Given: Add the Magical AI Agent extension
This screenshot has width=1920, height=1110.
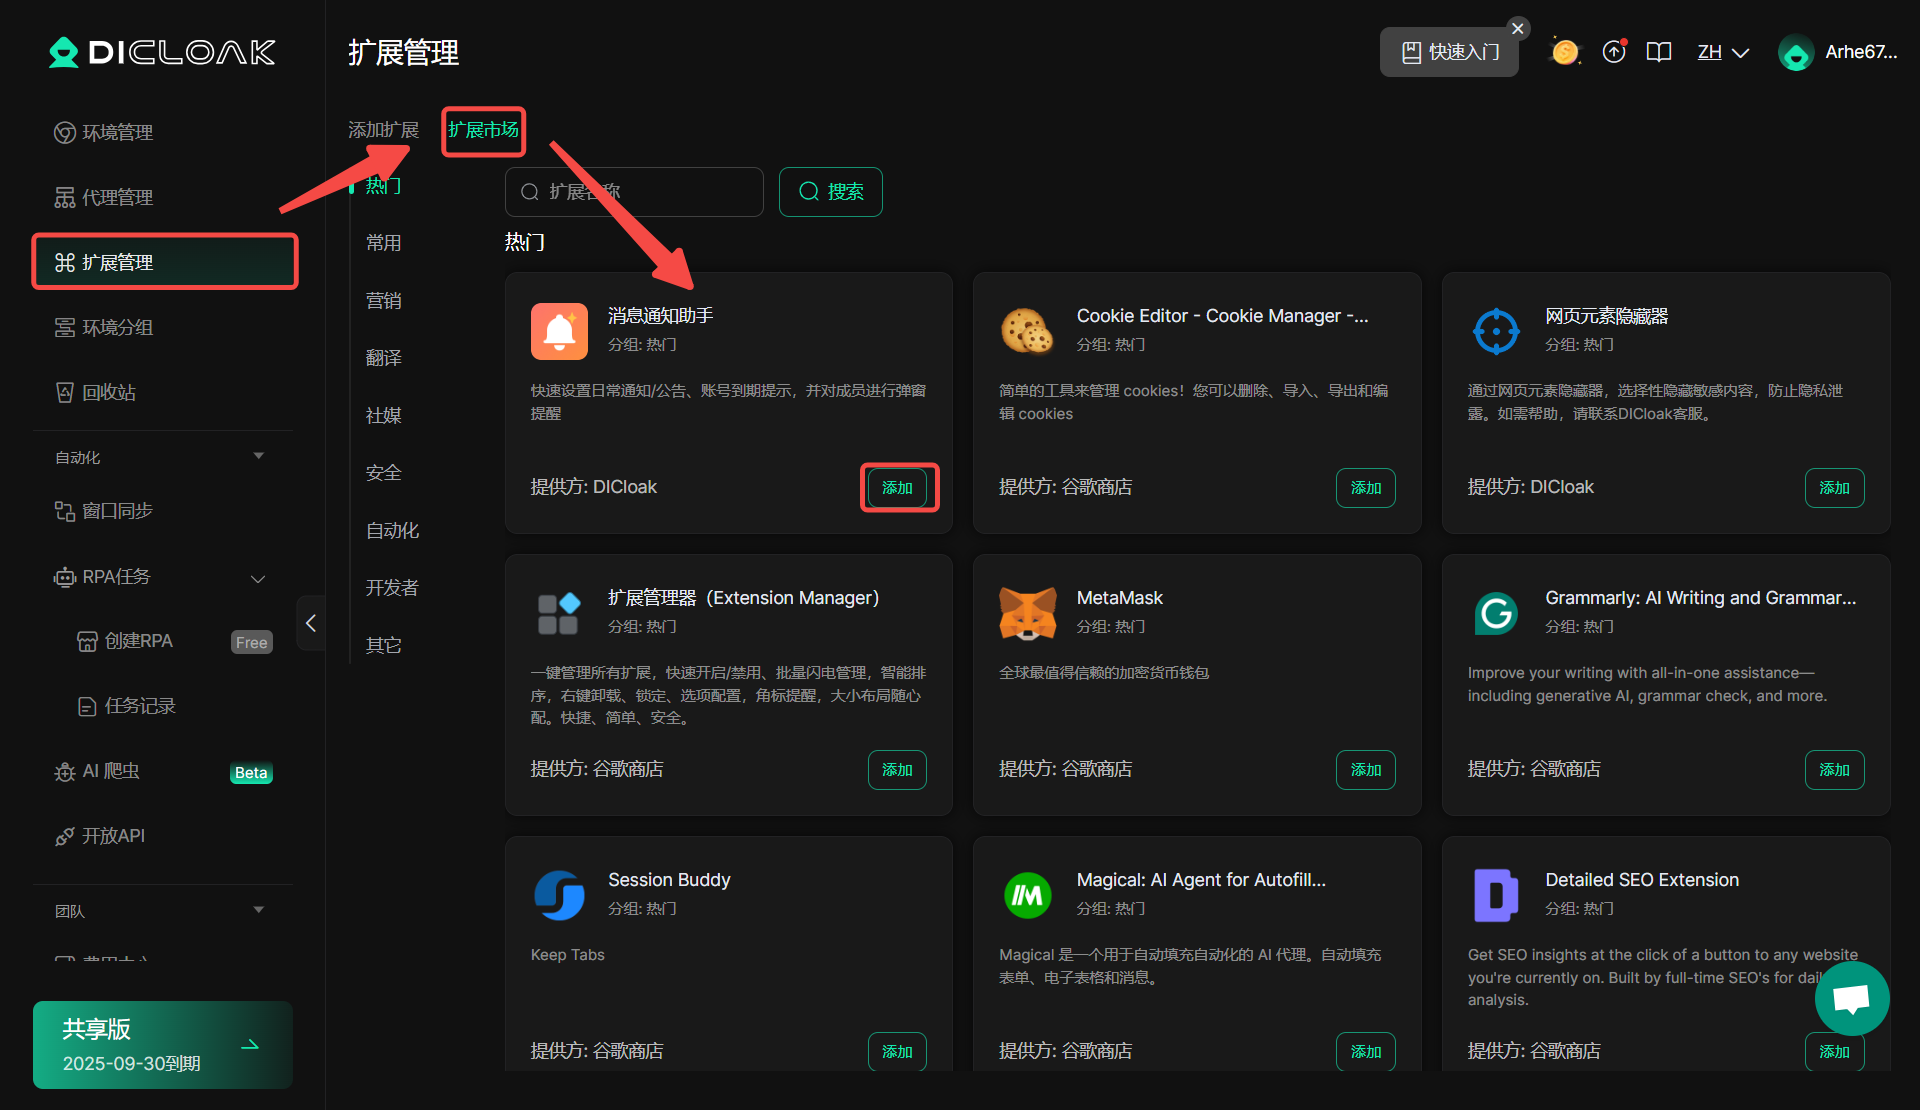Looking at the screenshot, I should tap(1366, 1051).
